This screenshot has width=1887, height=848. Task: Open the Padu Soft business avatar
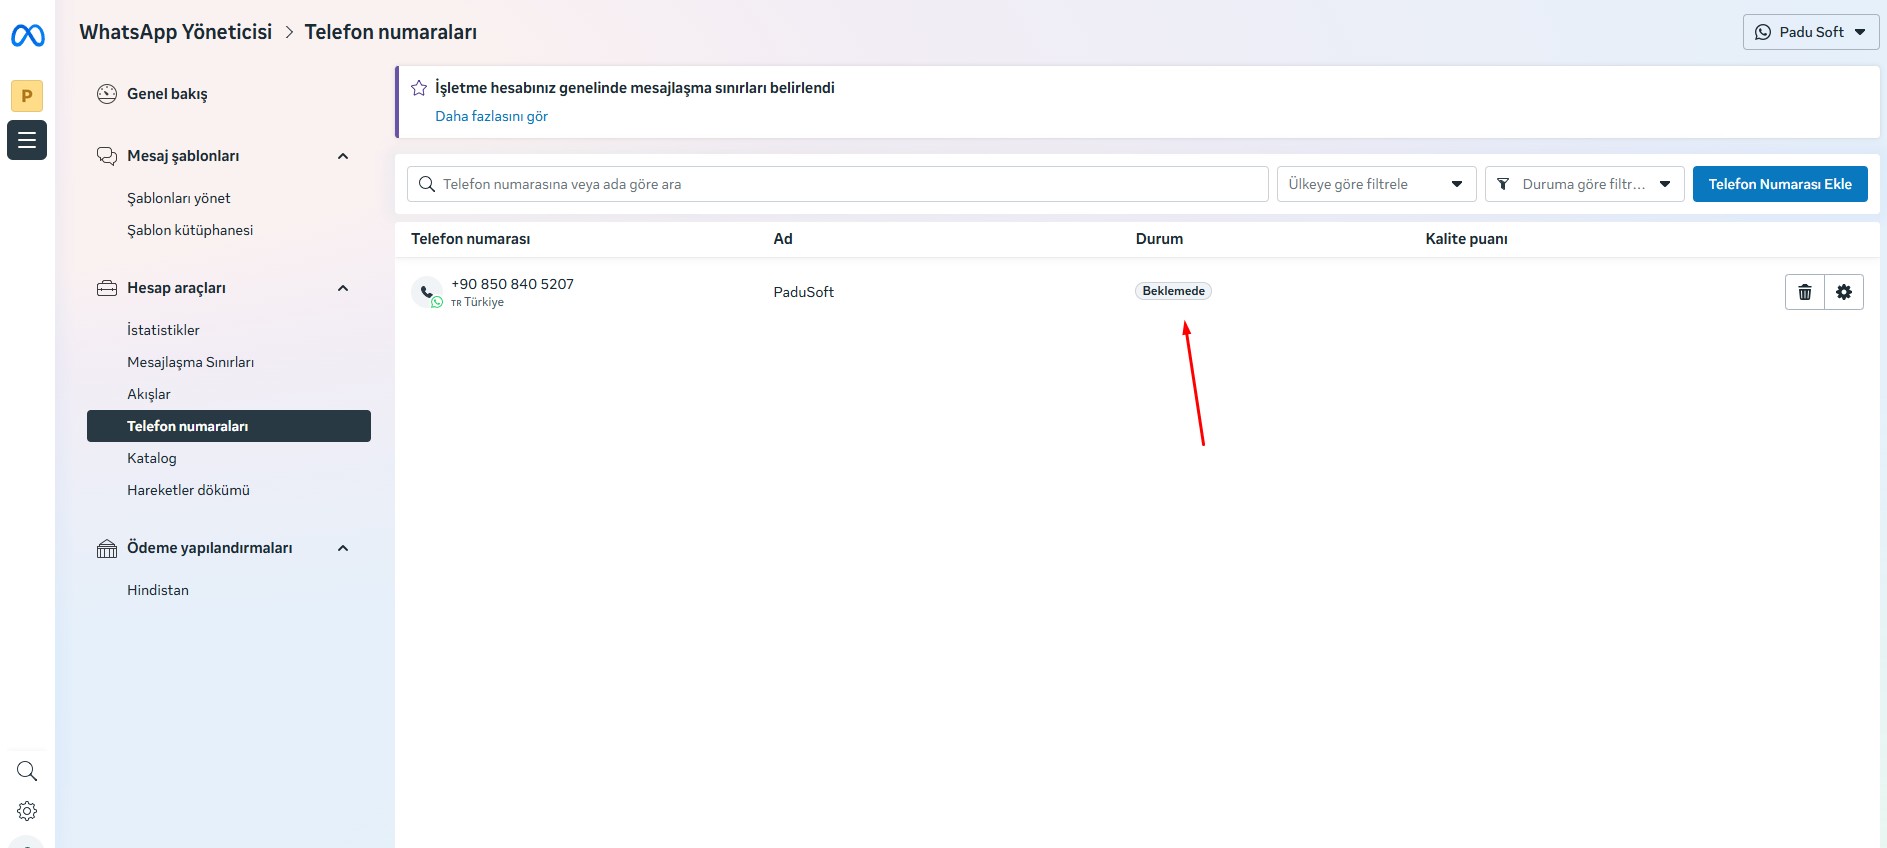27,96
